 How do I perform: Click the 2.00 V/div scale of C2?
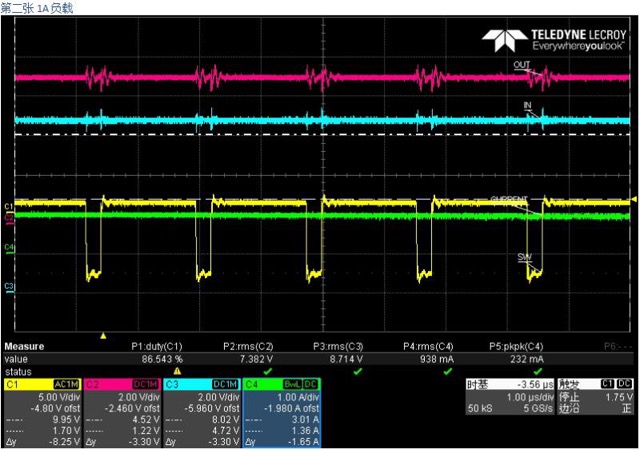[138, 397]
